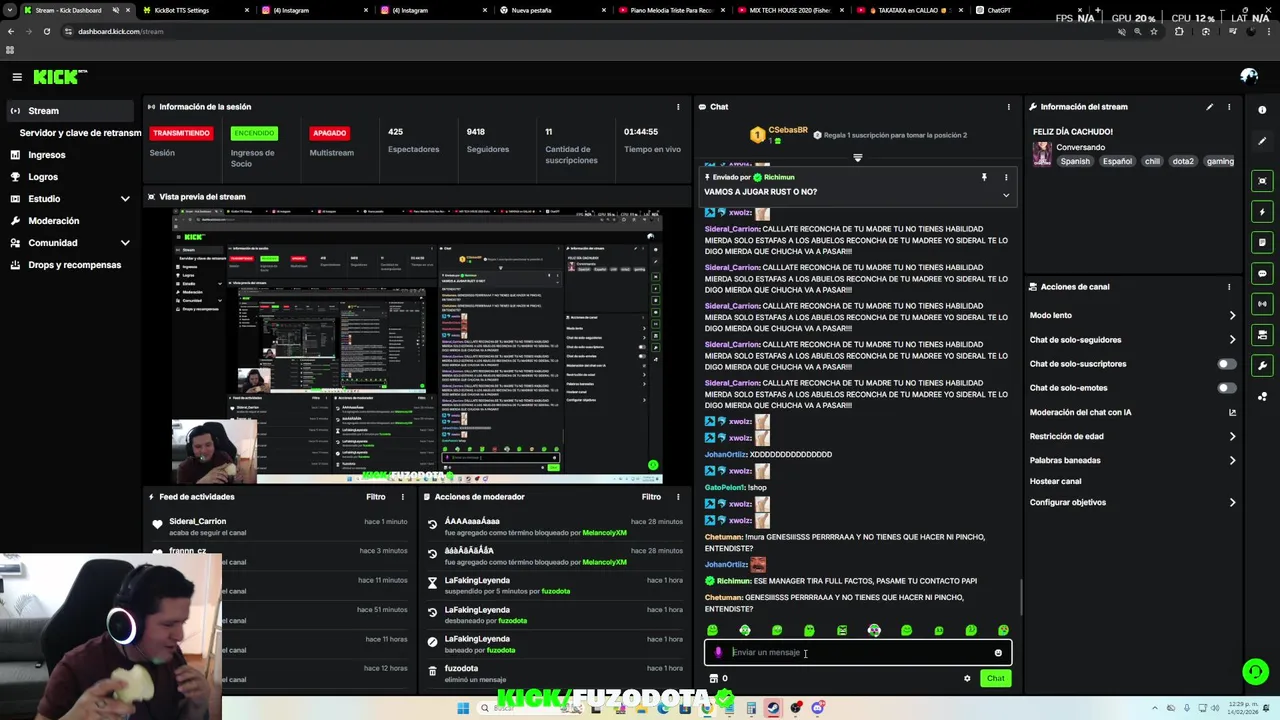Open Moderación del chat con IA external link
Screen dimensions: 1280x720
1232,412
